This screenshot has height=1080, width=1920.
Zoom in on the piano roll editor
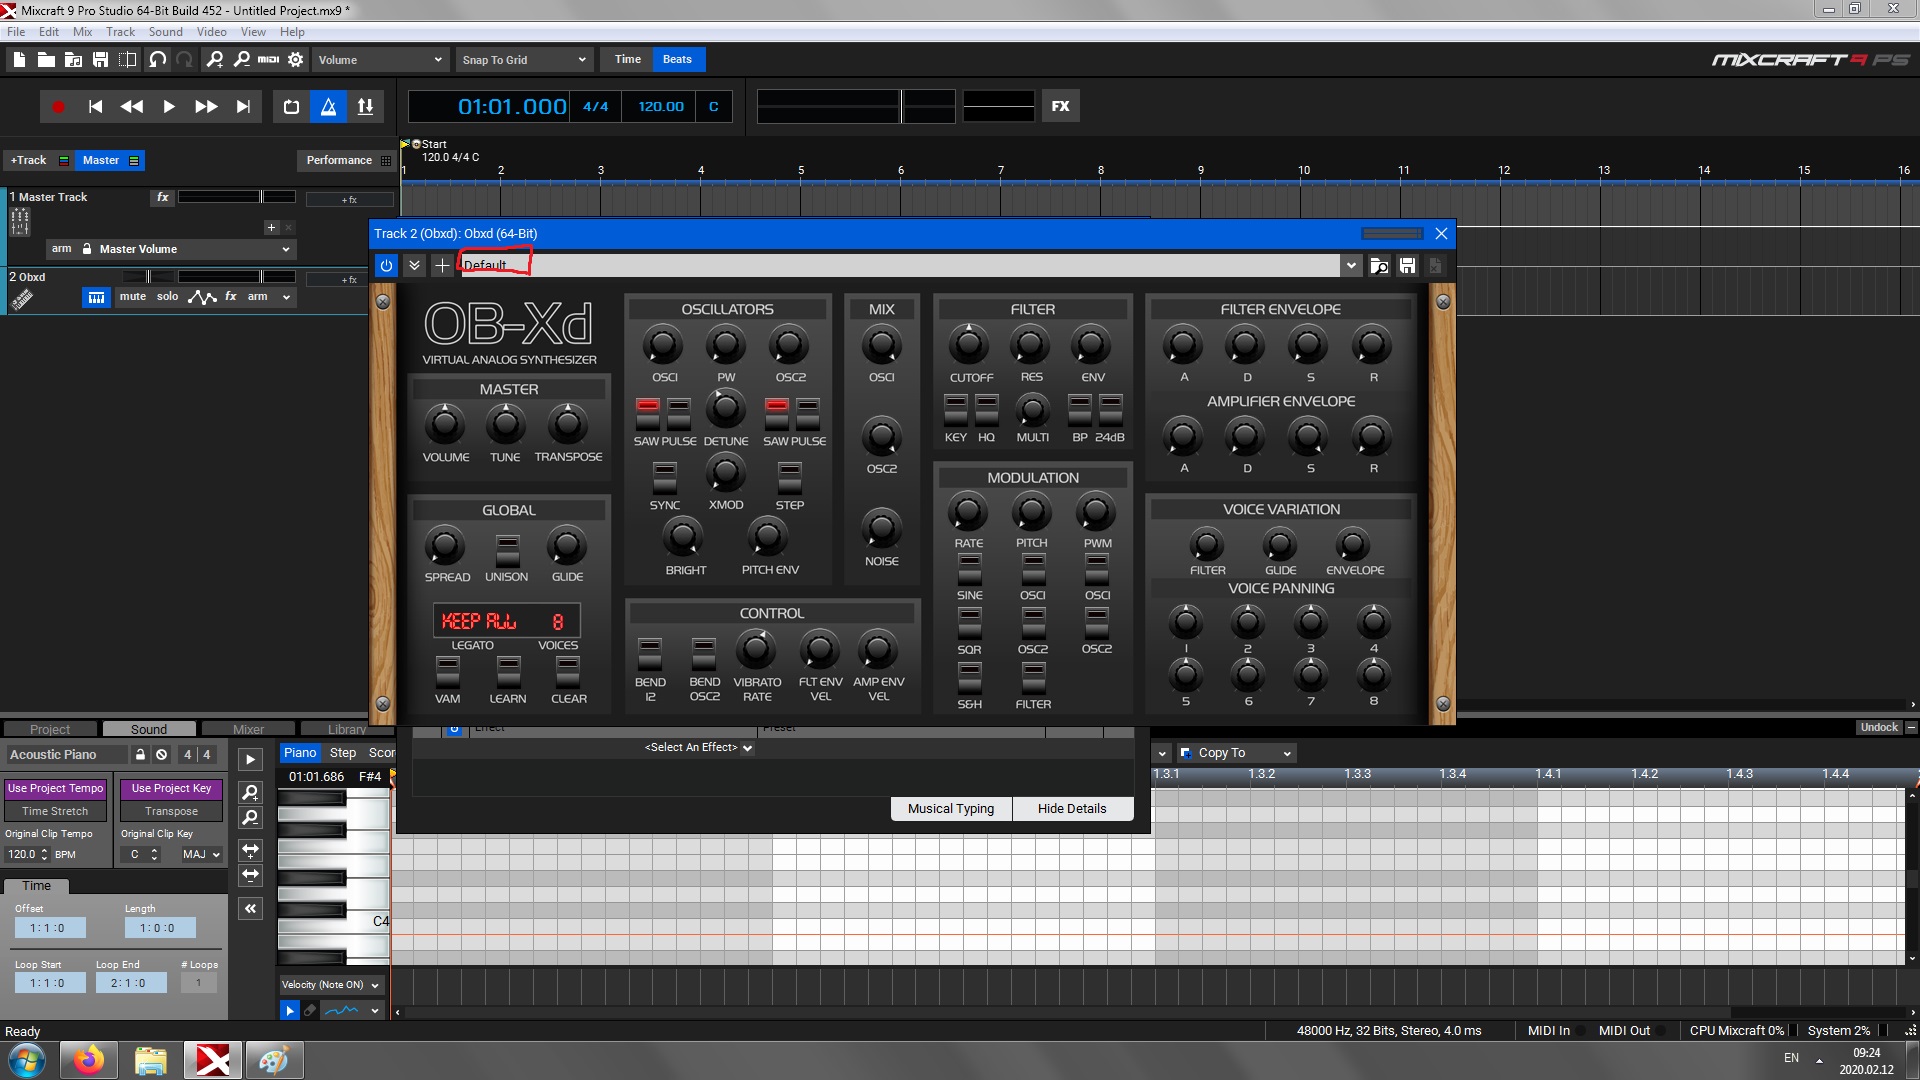(250, 793)
